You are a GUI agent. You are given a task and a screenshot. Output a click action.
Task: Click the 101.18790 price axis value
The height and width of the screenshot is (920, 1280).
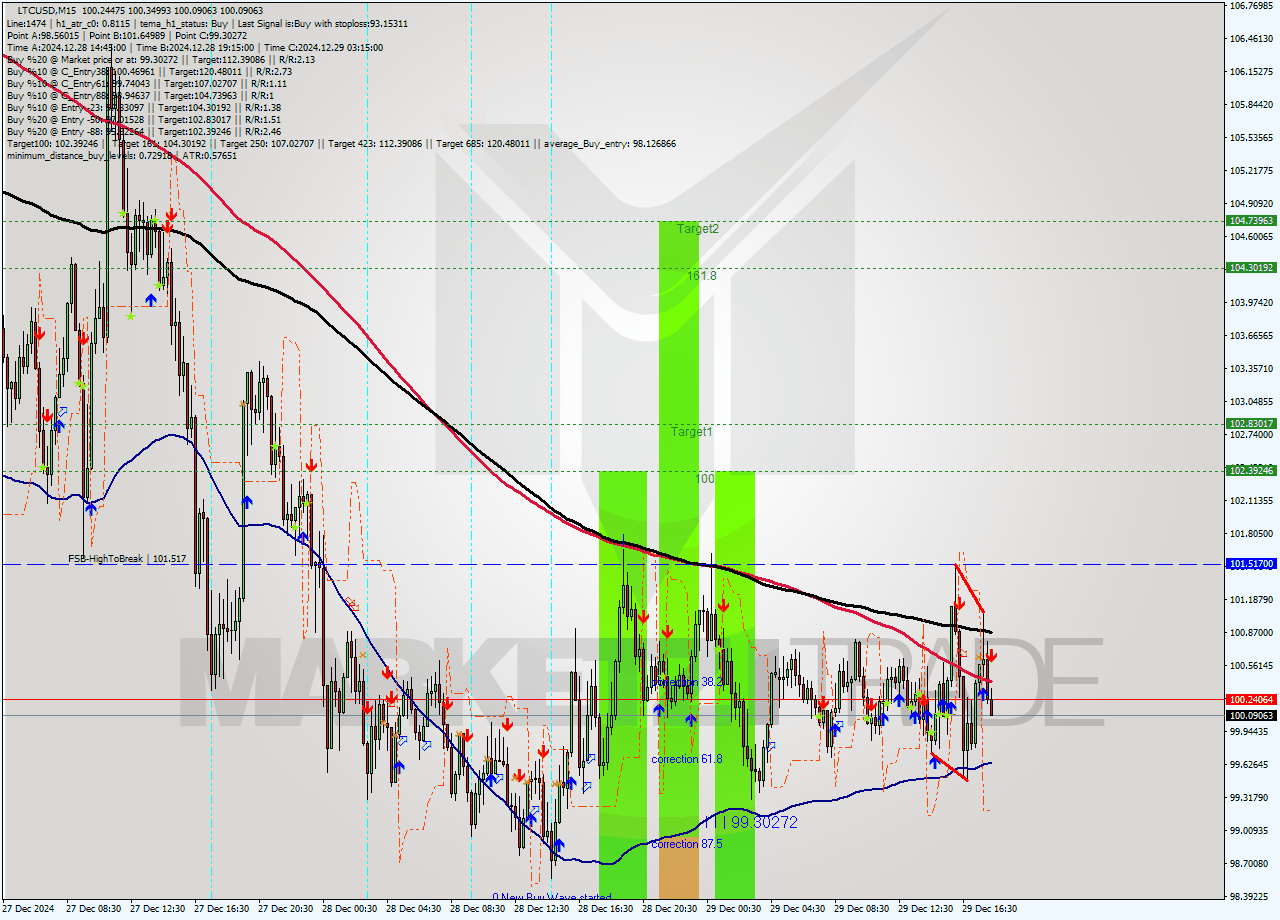click(1251, 599)
